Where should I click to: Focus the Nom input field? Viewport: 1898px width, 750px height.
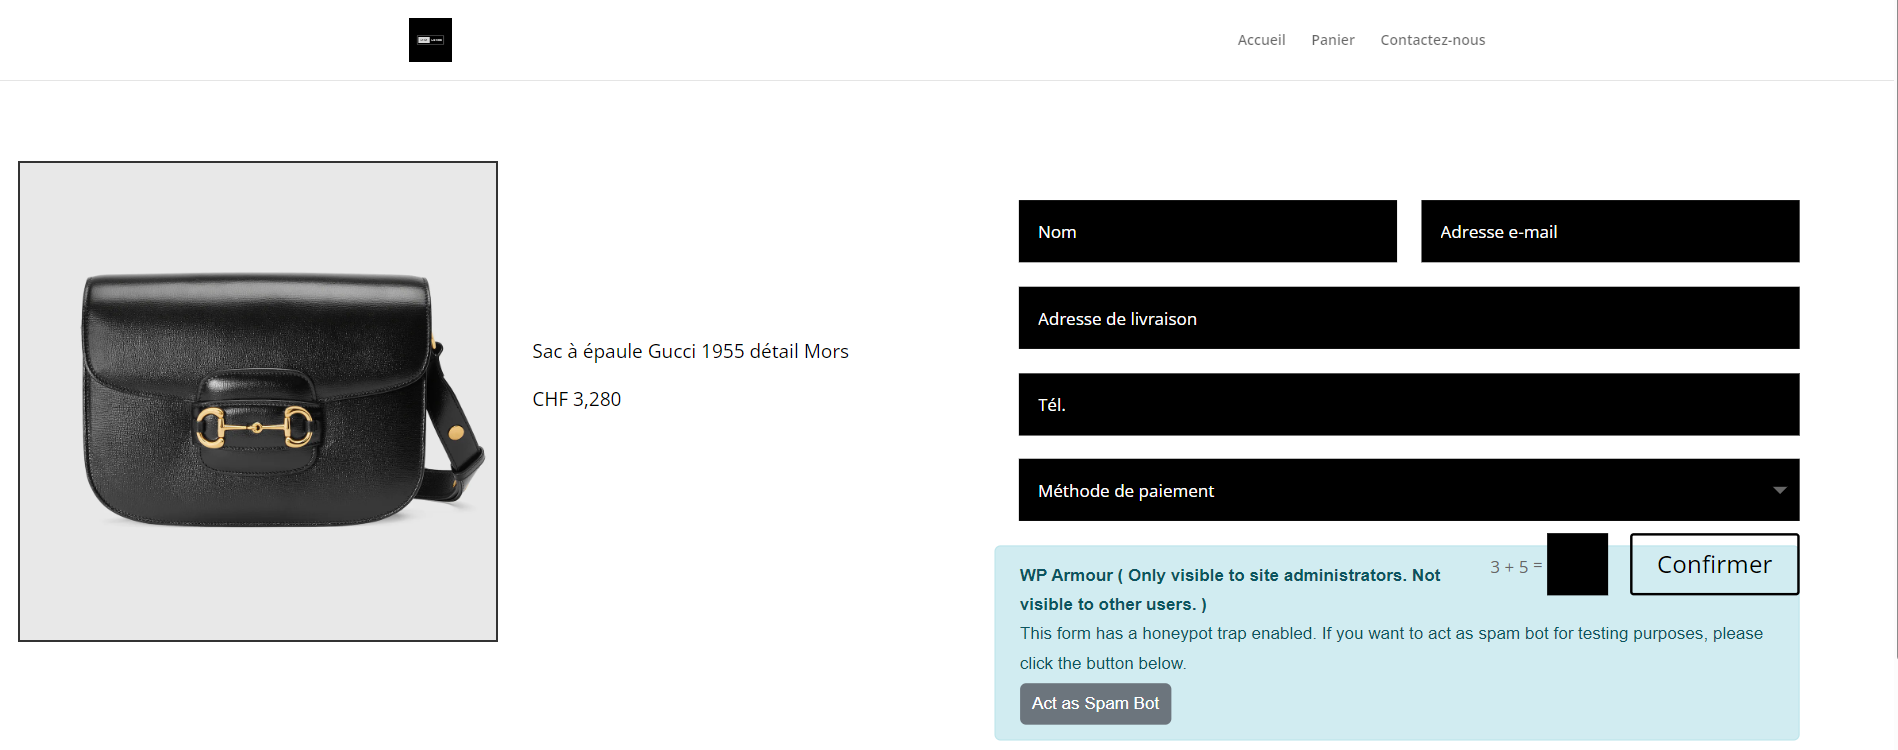(1207, 231)
